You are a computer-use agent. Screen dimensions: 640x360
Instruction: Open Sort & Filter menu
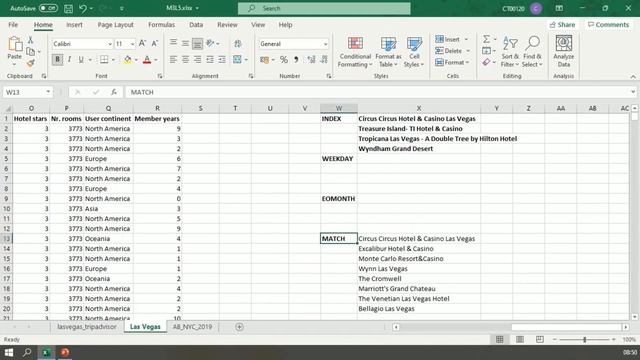510,52
